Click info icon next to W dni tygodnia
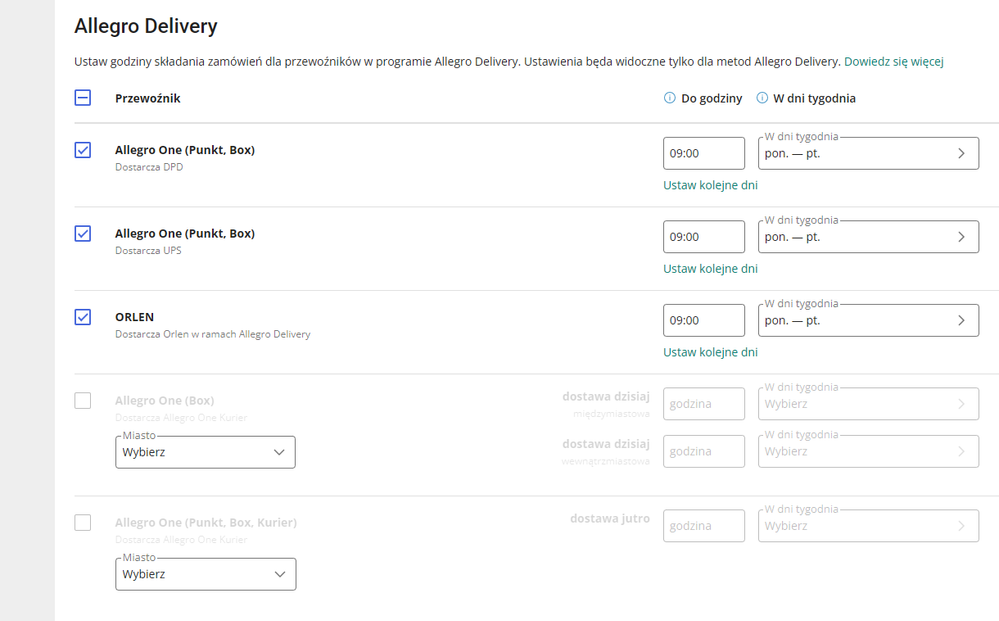Image resolution: width=999 pixels, height=621 pixels. coord(762,98)
